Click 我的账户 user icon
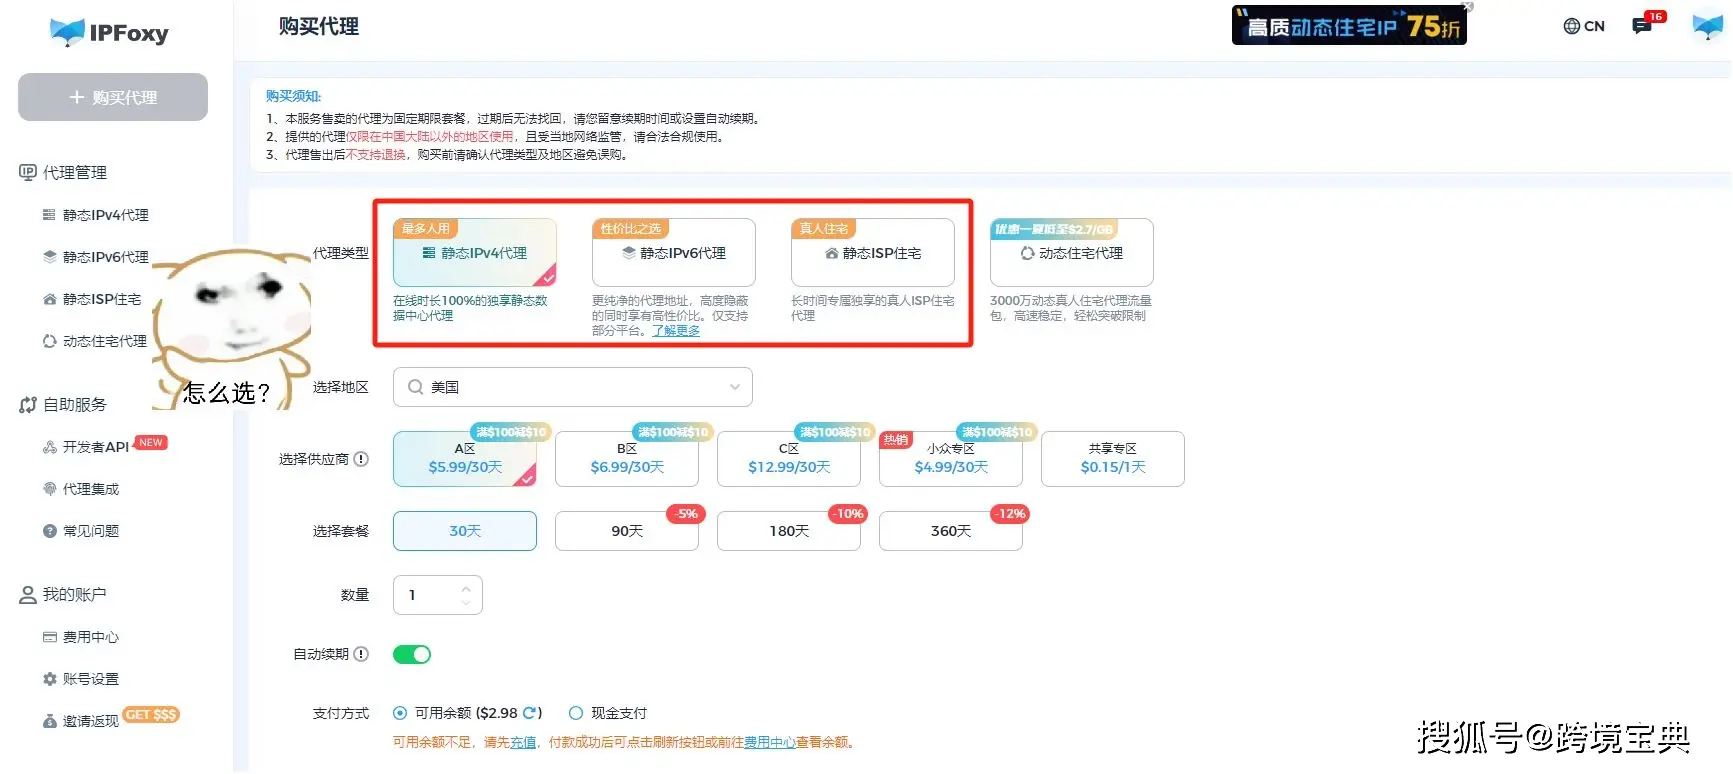1733x774 pixels. 28,595
